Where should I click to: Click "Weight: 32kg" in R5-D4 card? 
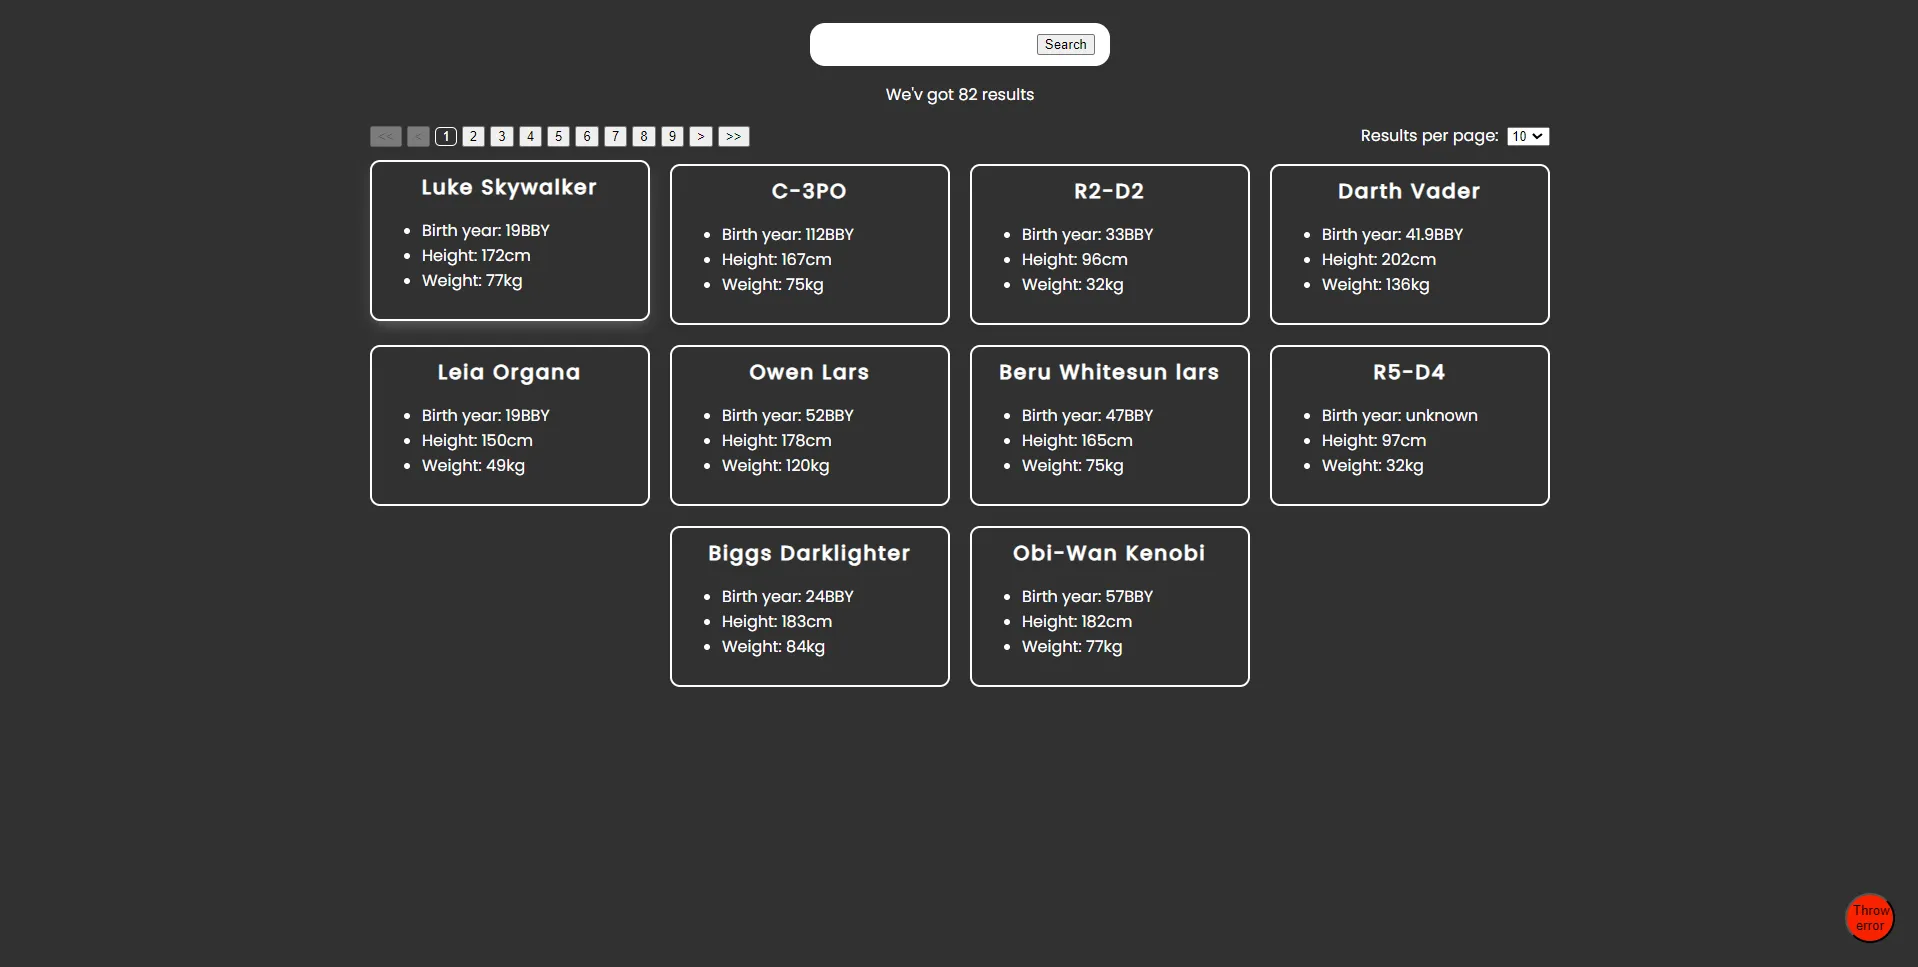click(x=1373, y=465)
